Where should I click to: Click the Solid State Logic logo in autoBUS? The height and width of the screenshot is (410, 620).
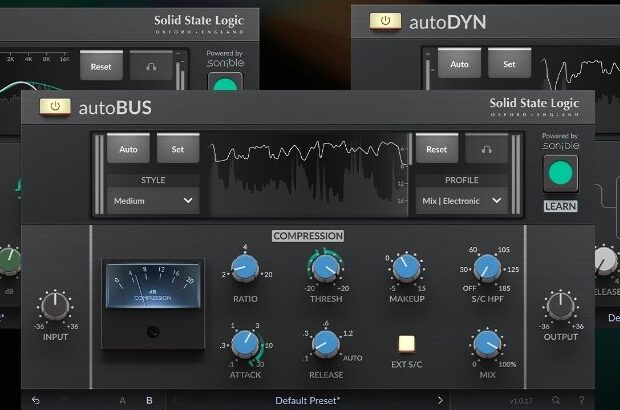534,107
